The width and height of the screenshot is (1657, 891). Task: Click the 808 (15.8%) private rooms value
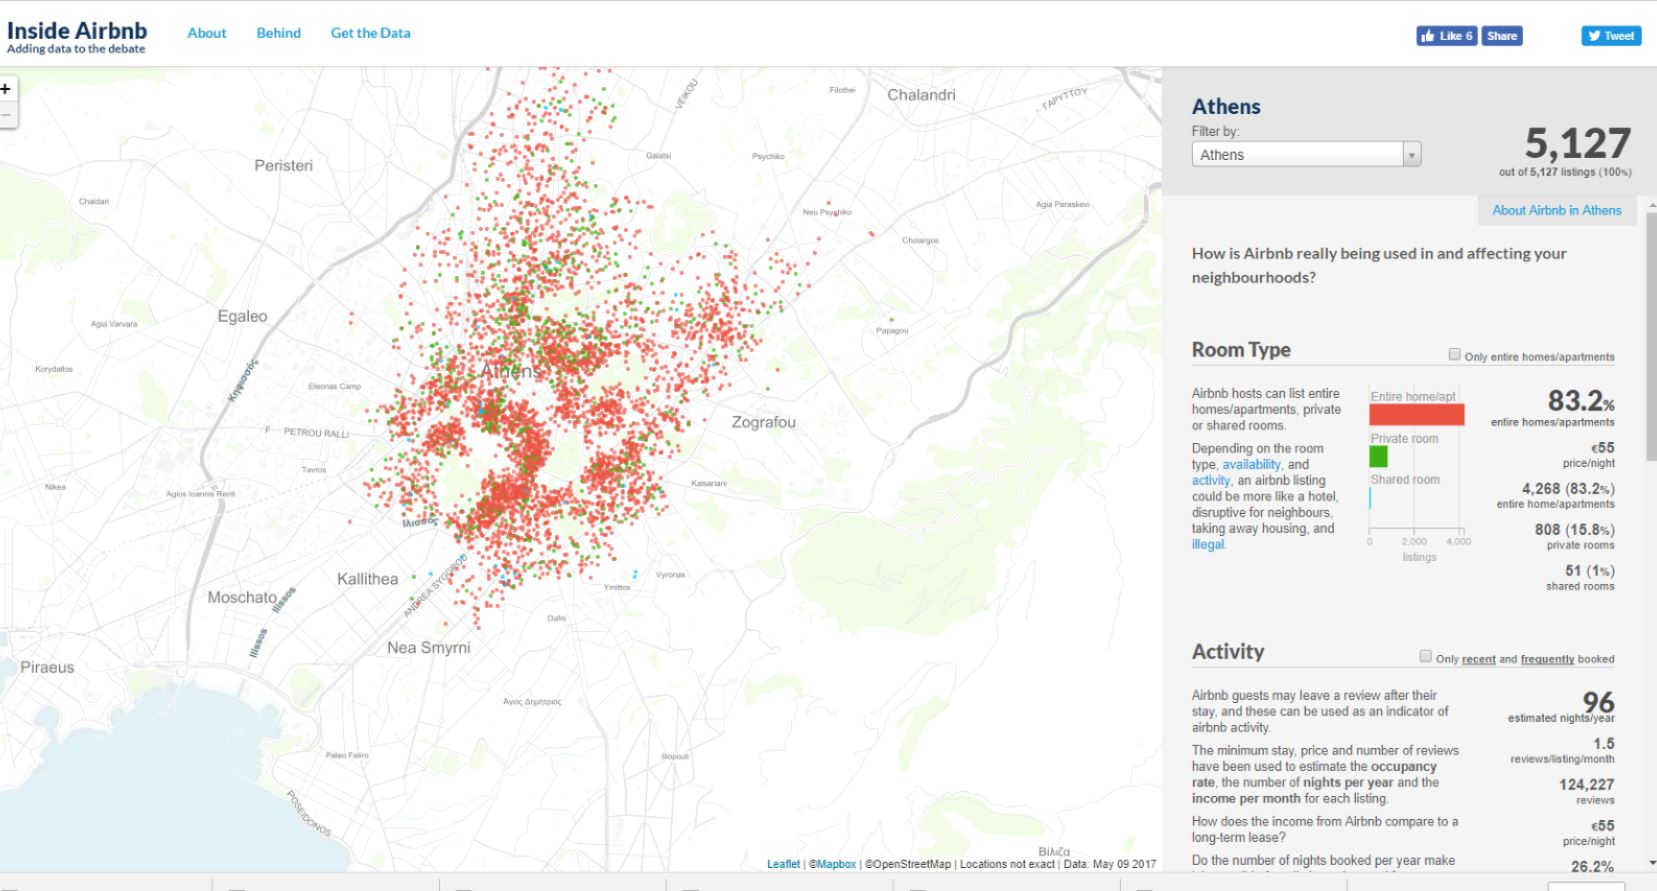(x=1574, y=530)
